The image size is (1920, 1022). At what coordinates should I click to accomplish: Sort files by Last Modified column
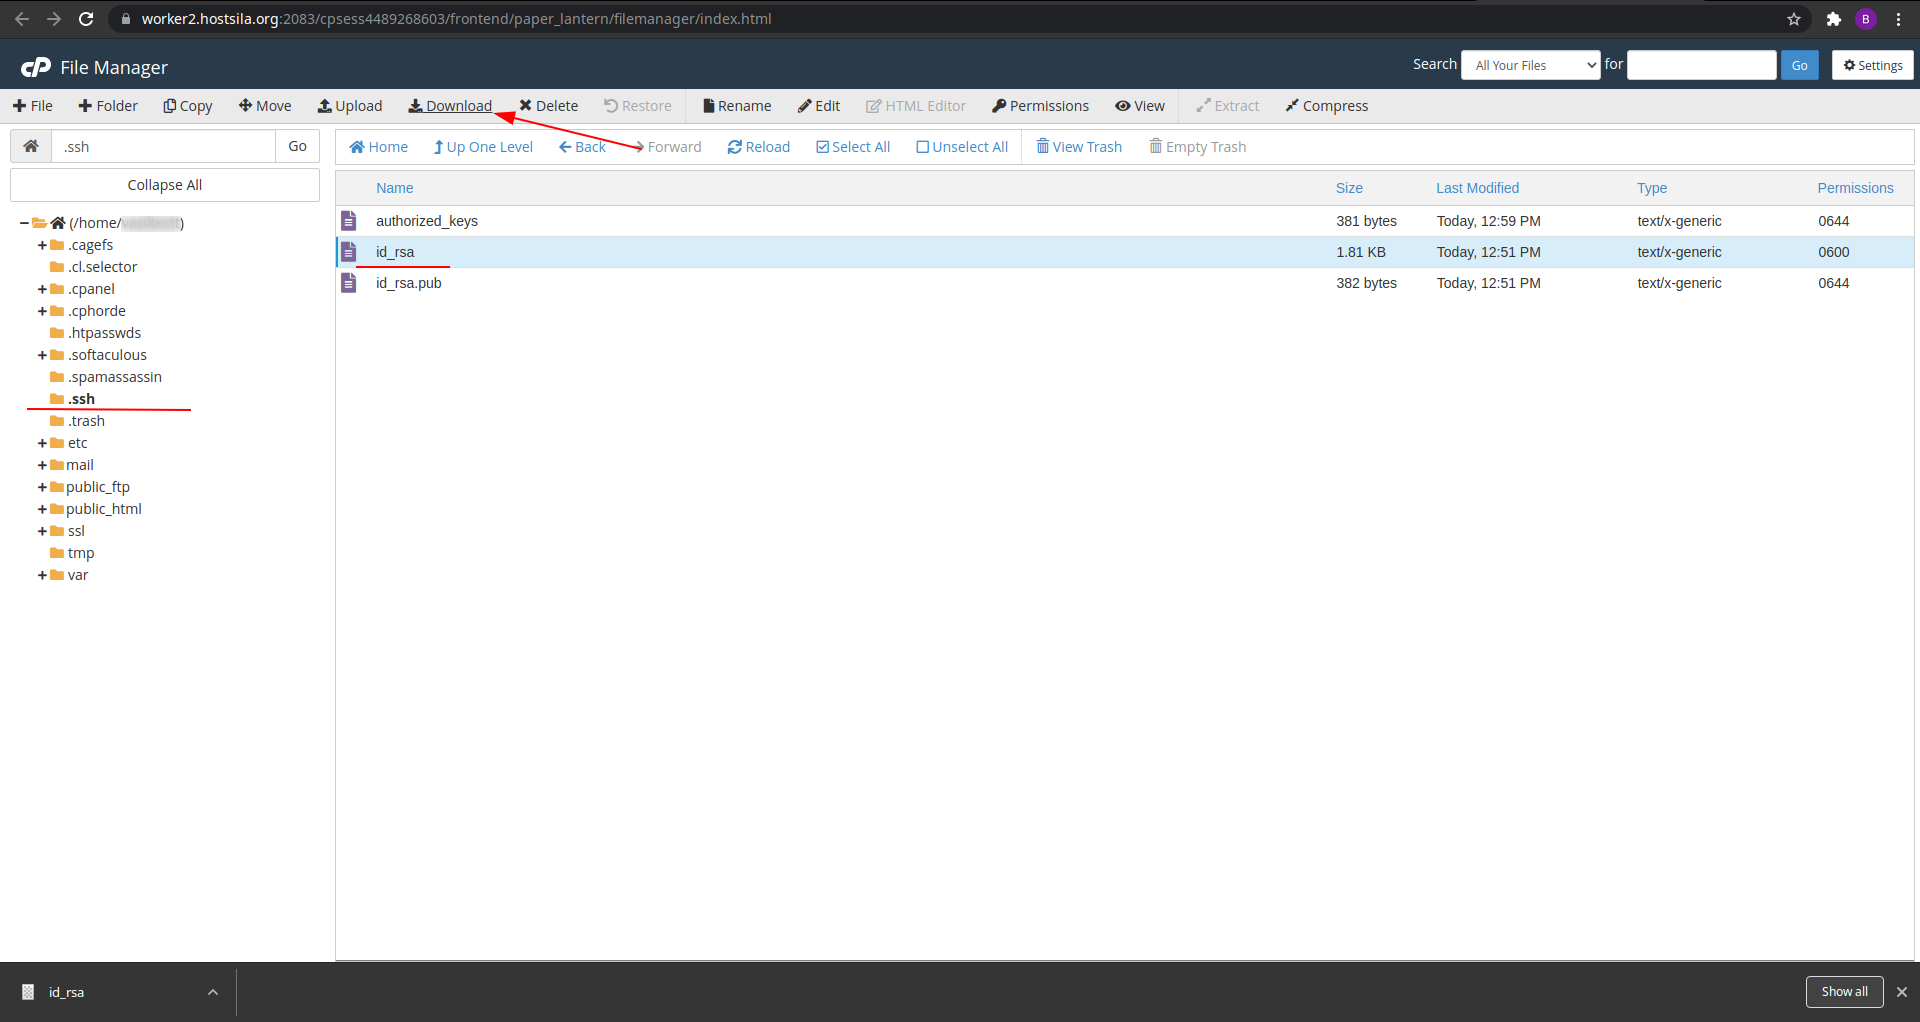click(1477, 188)
